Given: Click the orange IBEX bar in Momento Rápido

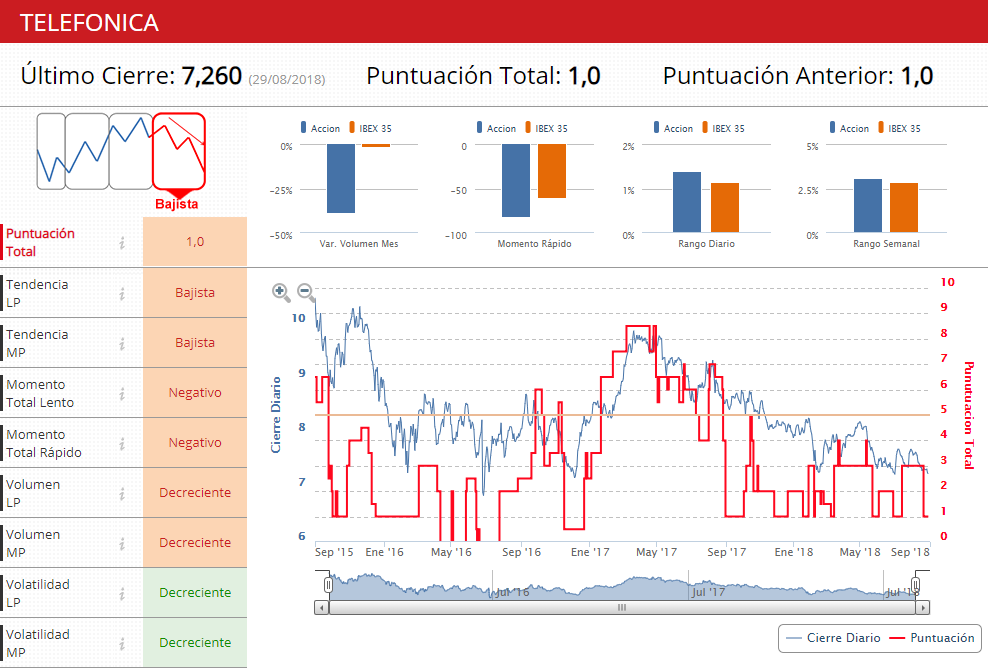Looking at the screenshot, I should (552, 171).
